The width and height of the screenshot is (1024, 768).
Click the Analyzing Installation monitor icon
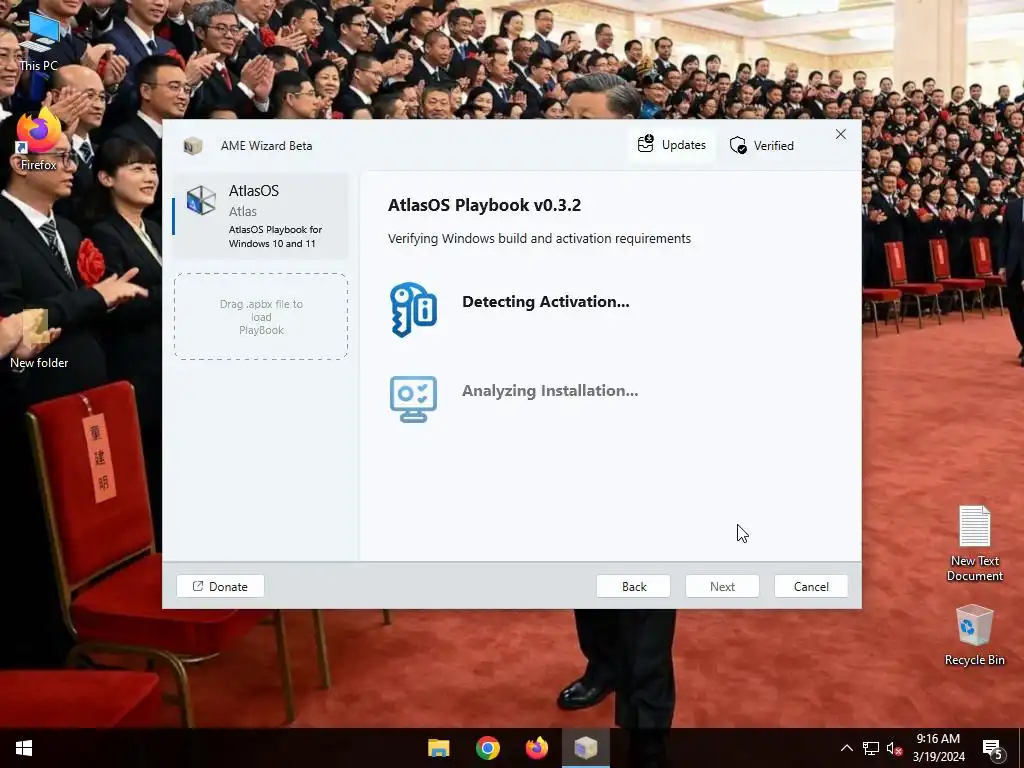click(413, 399)
